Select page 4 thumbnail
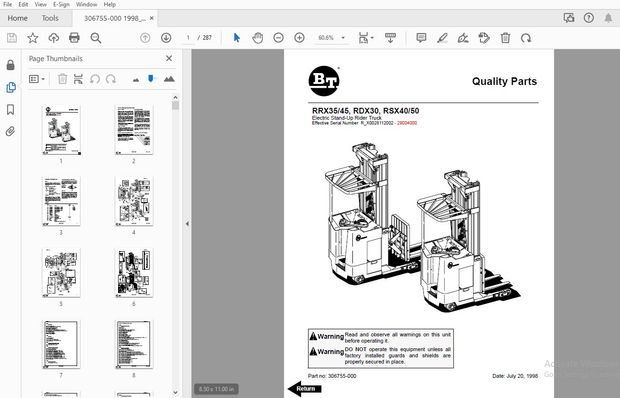Screen dimensions: 620x398 (x=134, y=201)
